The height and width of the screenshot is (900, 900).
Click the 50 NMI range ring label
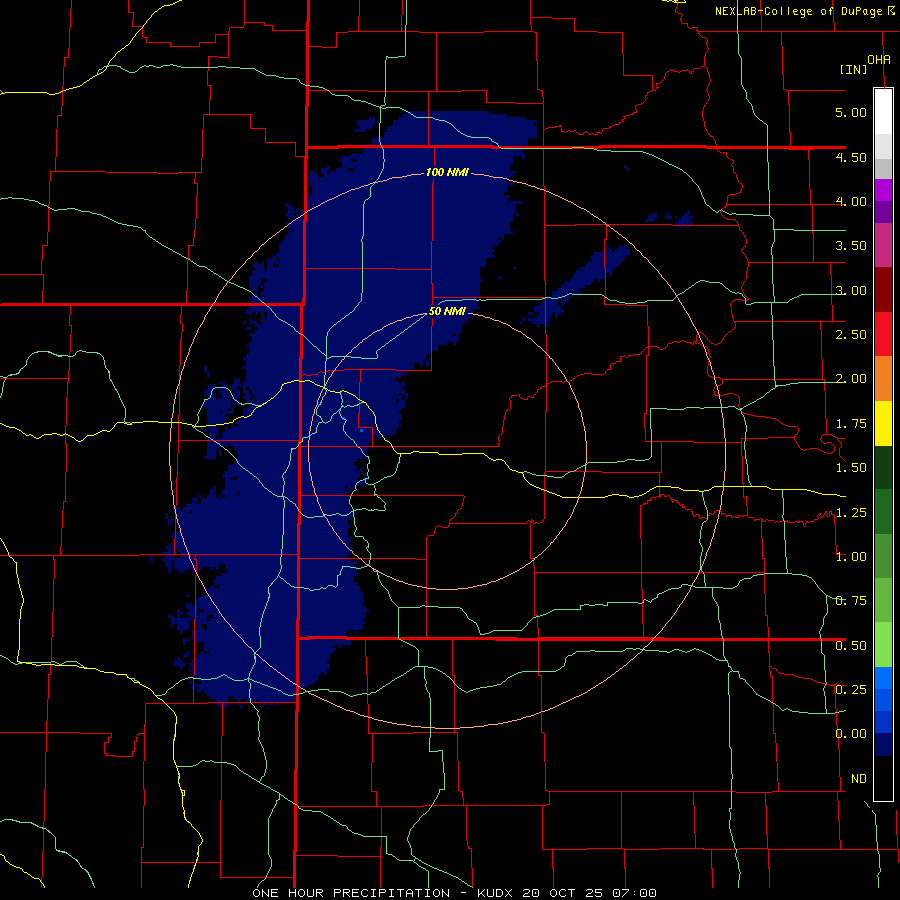pos(447,312)
